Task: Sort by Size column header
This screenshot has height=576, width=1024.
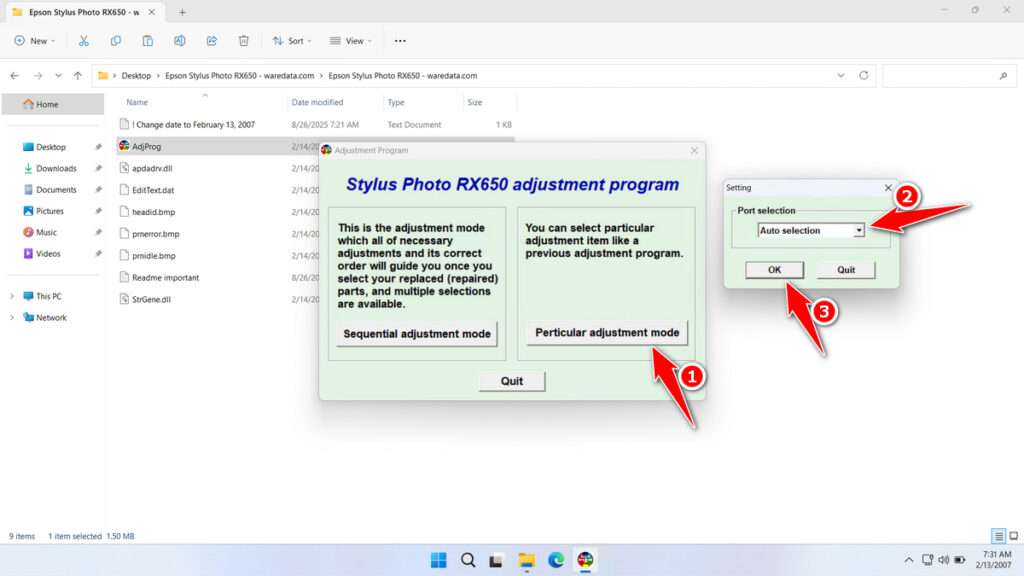Action: pyautogui.click(x=475, y=103)
